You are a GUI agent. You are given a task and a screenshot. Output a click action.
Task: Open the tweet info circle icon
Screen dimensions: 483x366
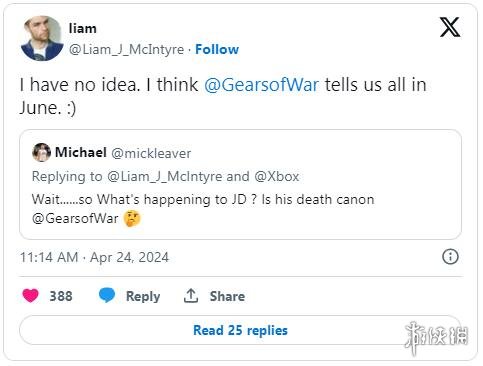pyautogui.click(x=450, y=257)
